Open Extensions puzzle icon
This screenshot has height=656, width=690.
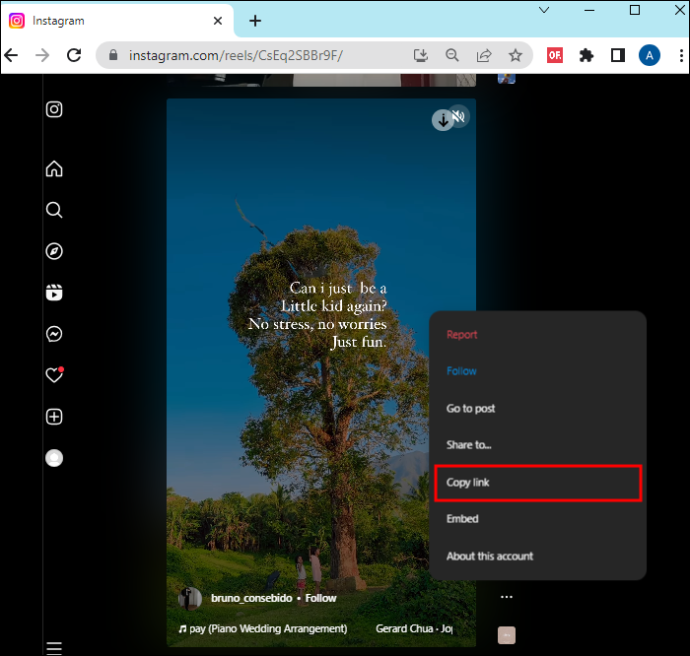[586, 55]
